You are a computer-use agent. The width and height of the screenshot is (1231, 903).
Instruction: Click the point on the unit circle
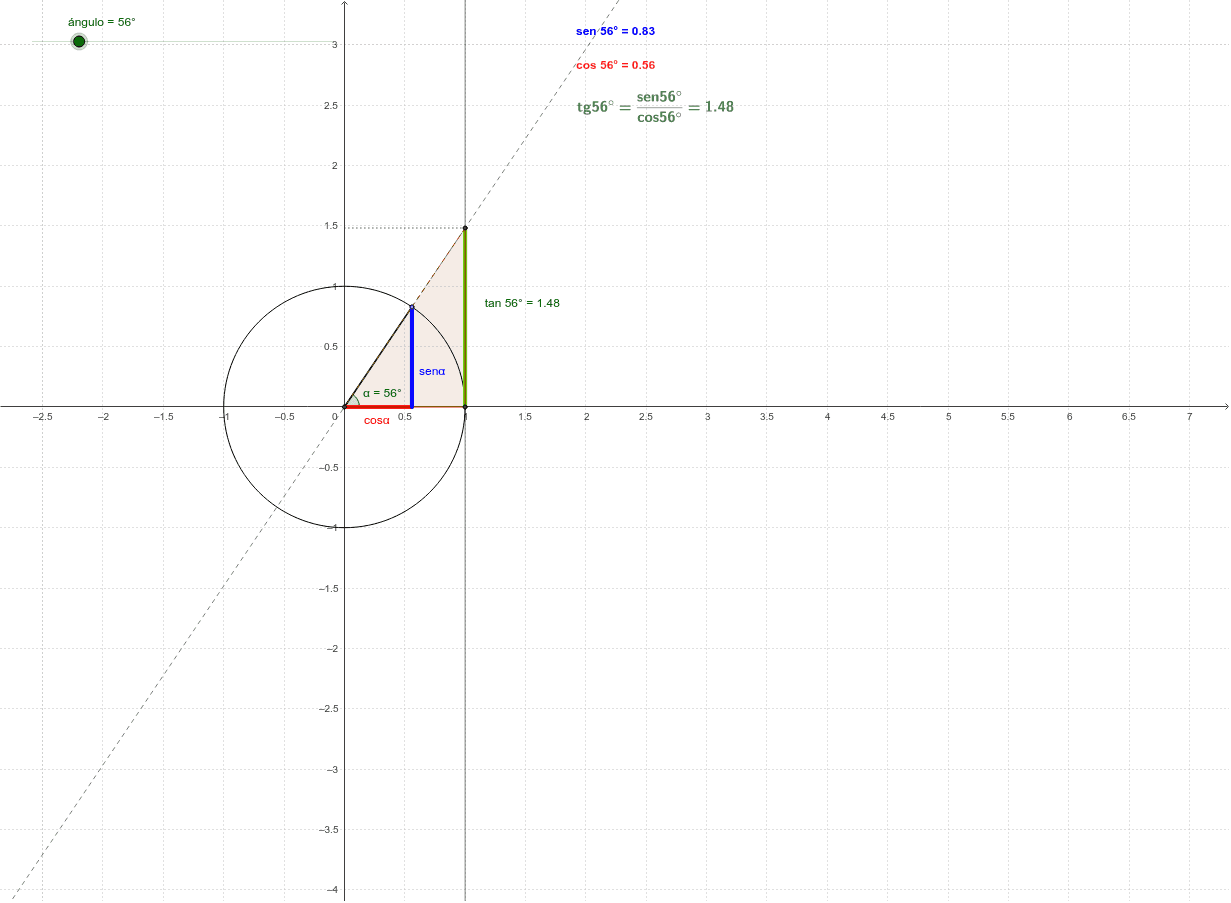click(412, 307)
